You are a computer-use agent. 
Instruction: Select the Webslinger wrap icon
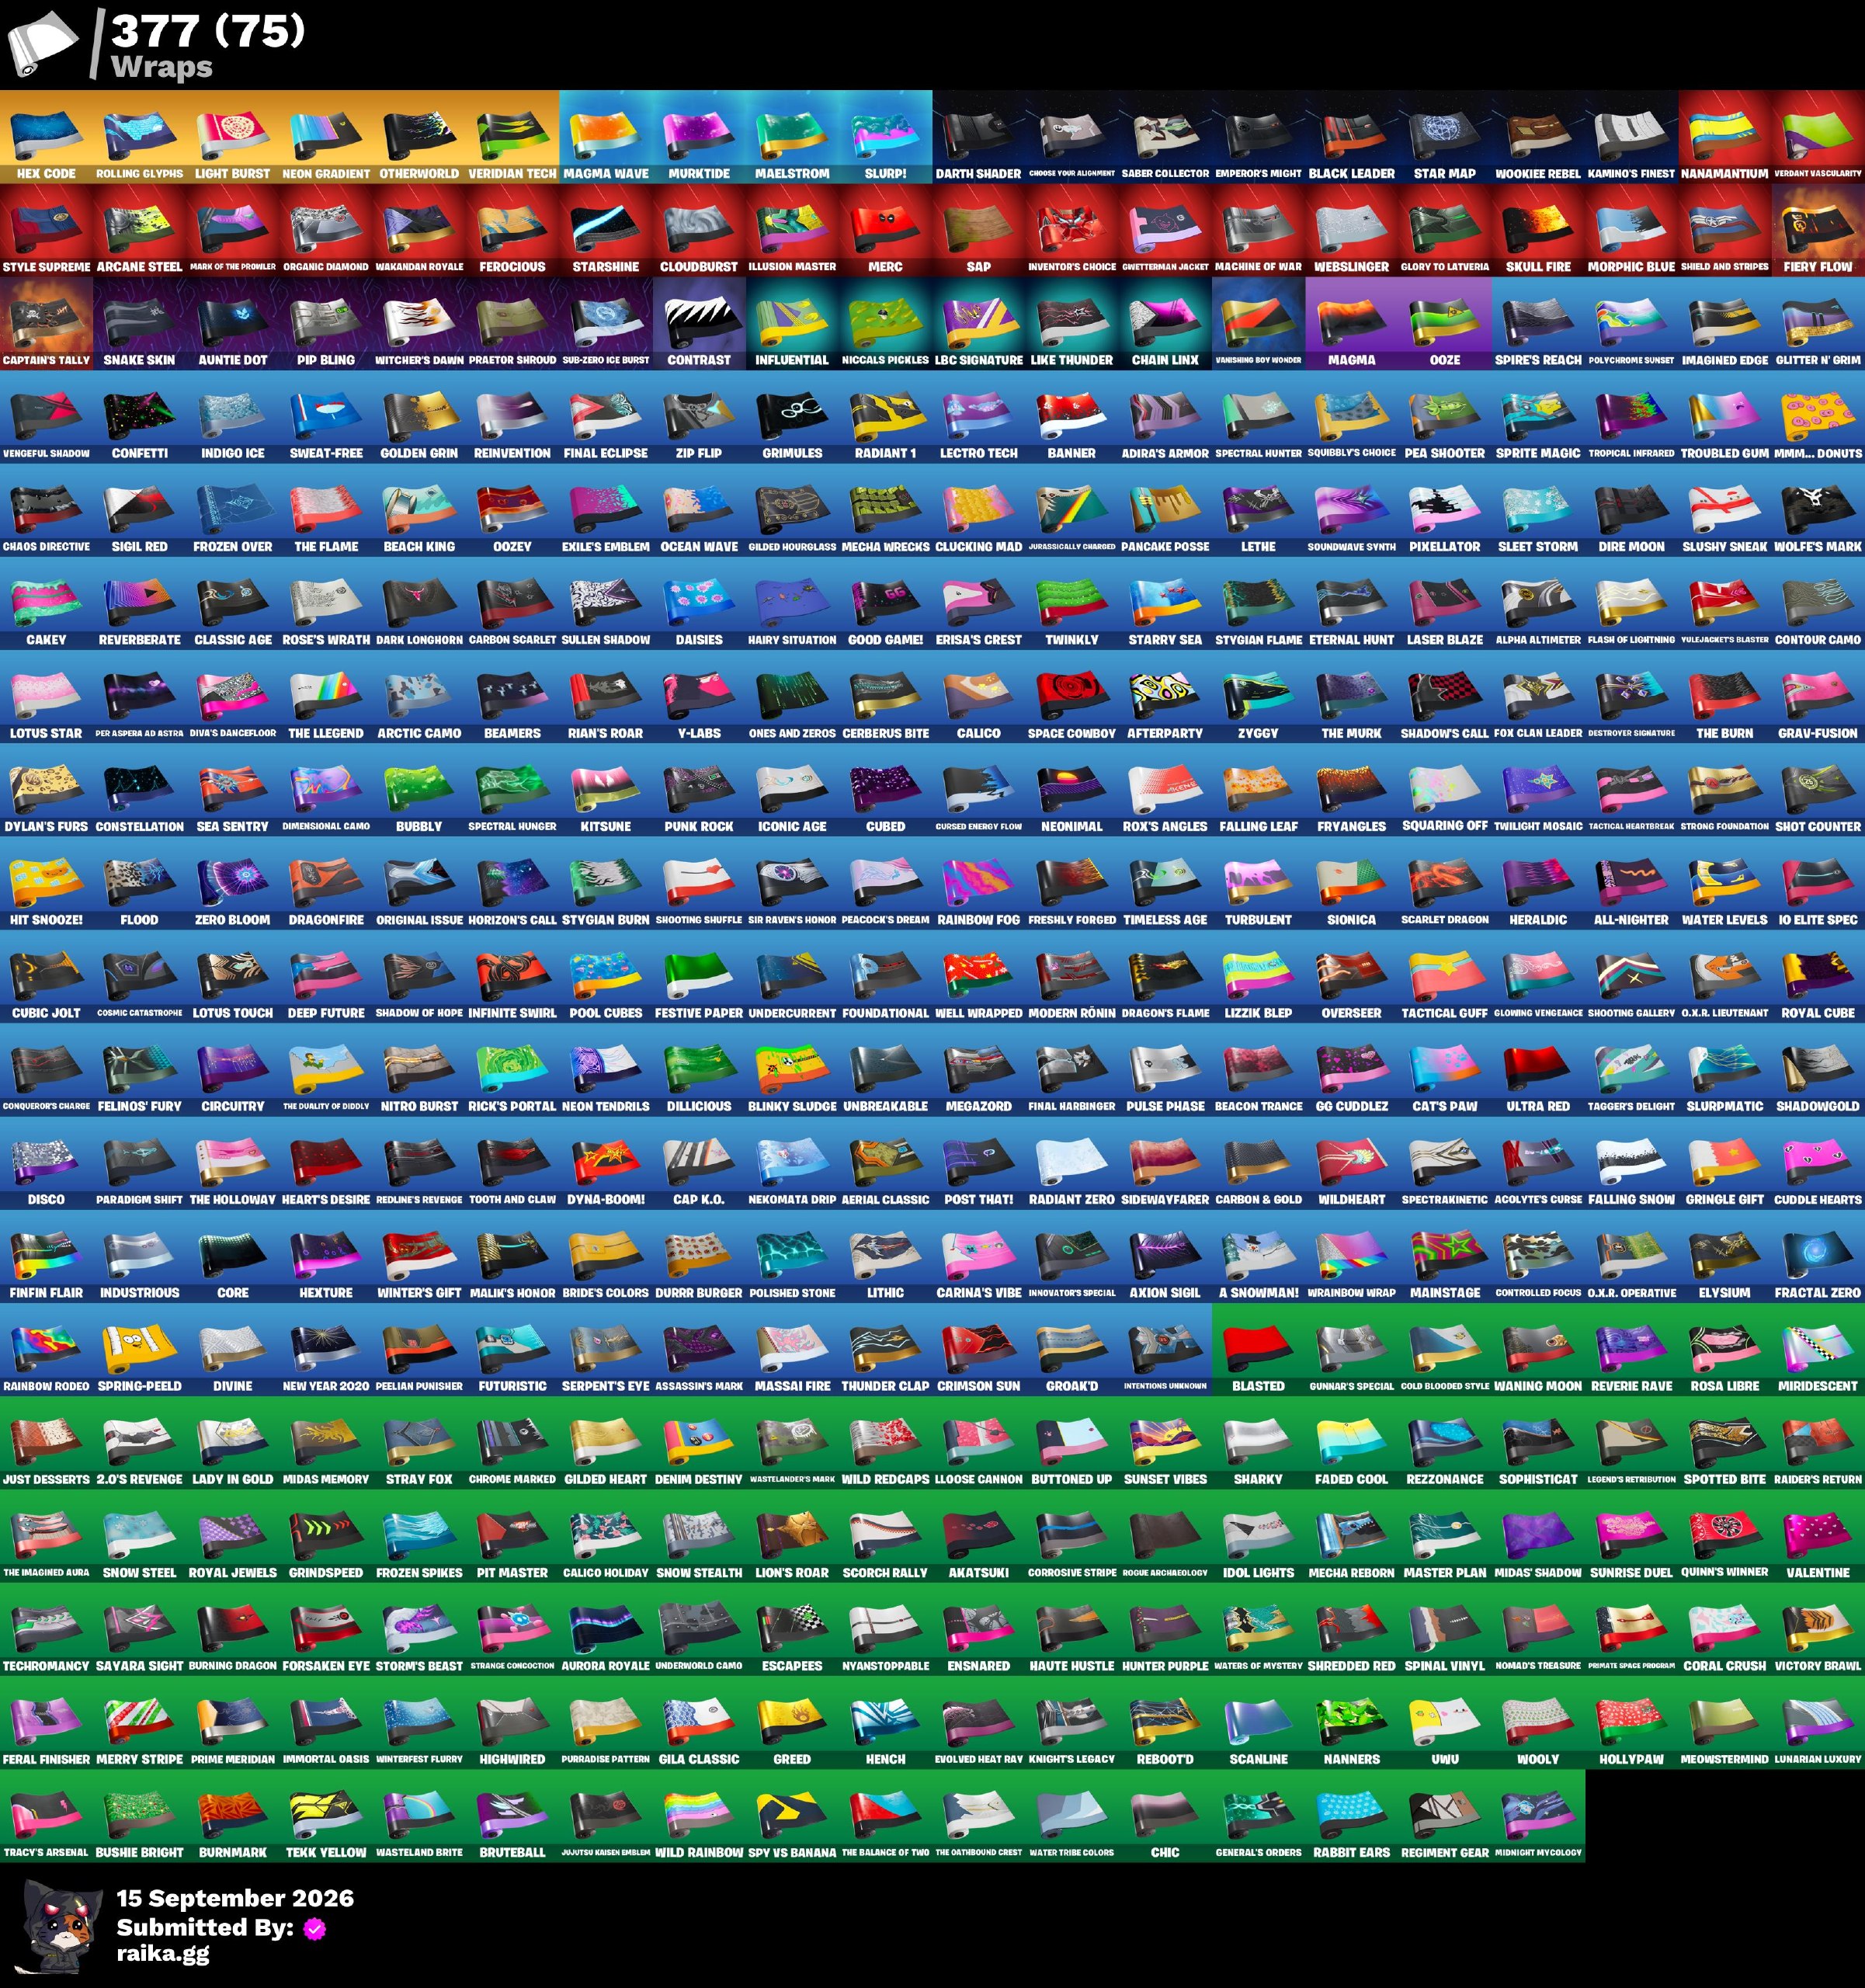(1351, 230)
